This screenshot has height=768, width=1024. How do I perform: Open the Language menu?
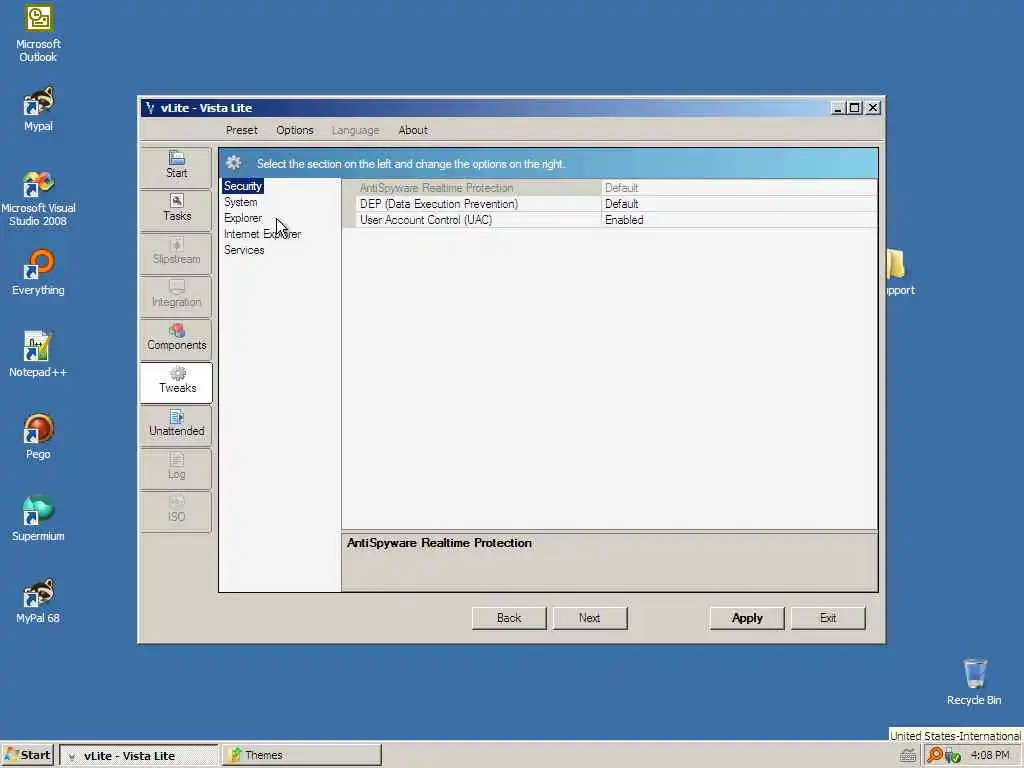[x=355, y=130]
